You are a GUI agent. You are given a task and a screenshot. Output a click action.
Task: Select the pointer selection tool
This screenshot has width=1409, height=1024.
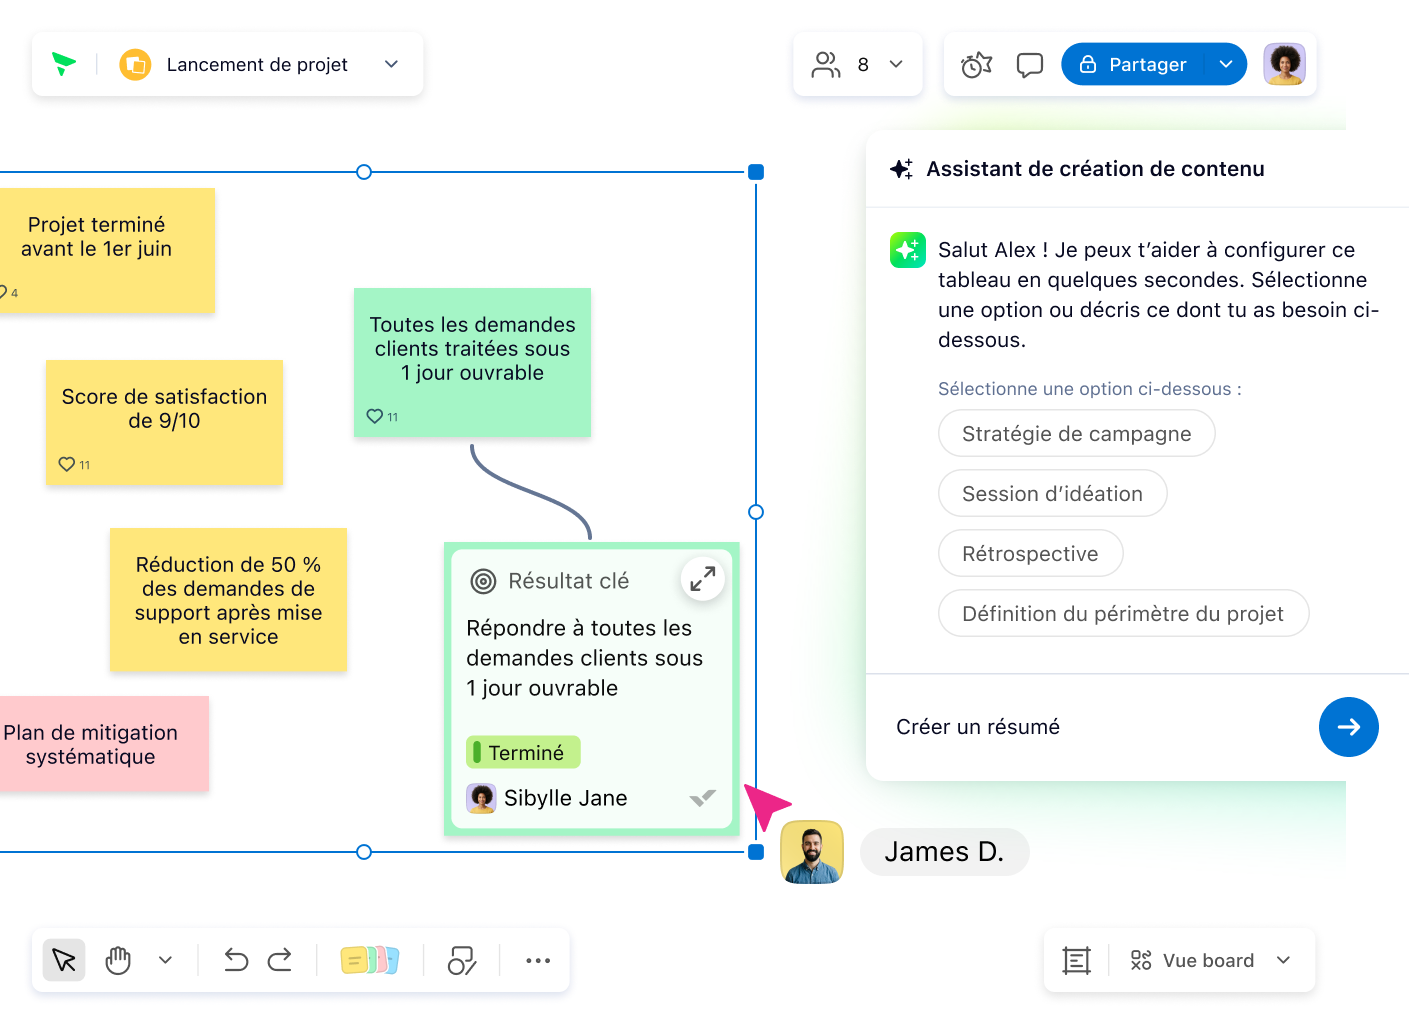pos(64,961)
